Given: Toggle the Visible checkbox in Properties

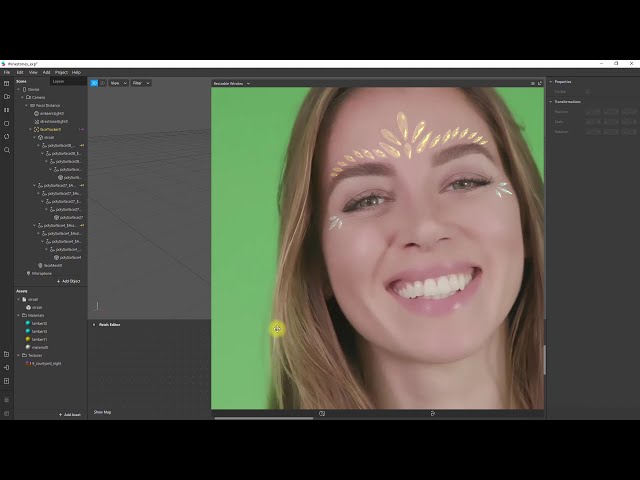Looking at the screenshot, I should 587,92.
